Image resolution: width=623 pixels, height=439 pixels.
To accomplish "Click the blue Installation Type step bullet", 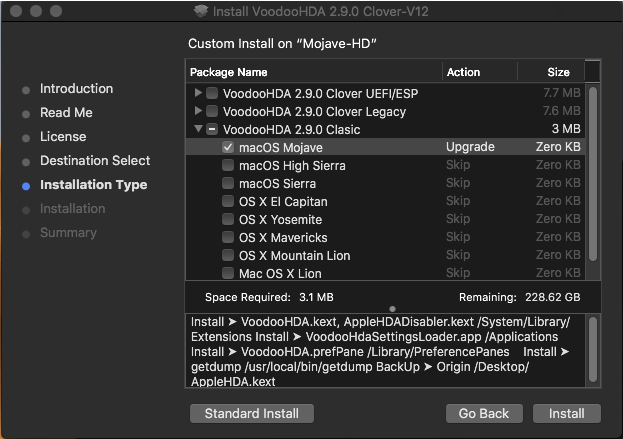I will 26,186.
